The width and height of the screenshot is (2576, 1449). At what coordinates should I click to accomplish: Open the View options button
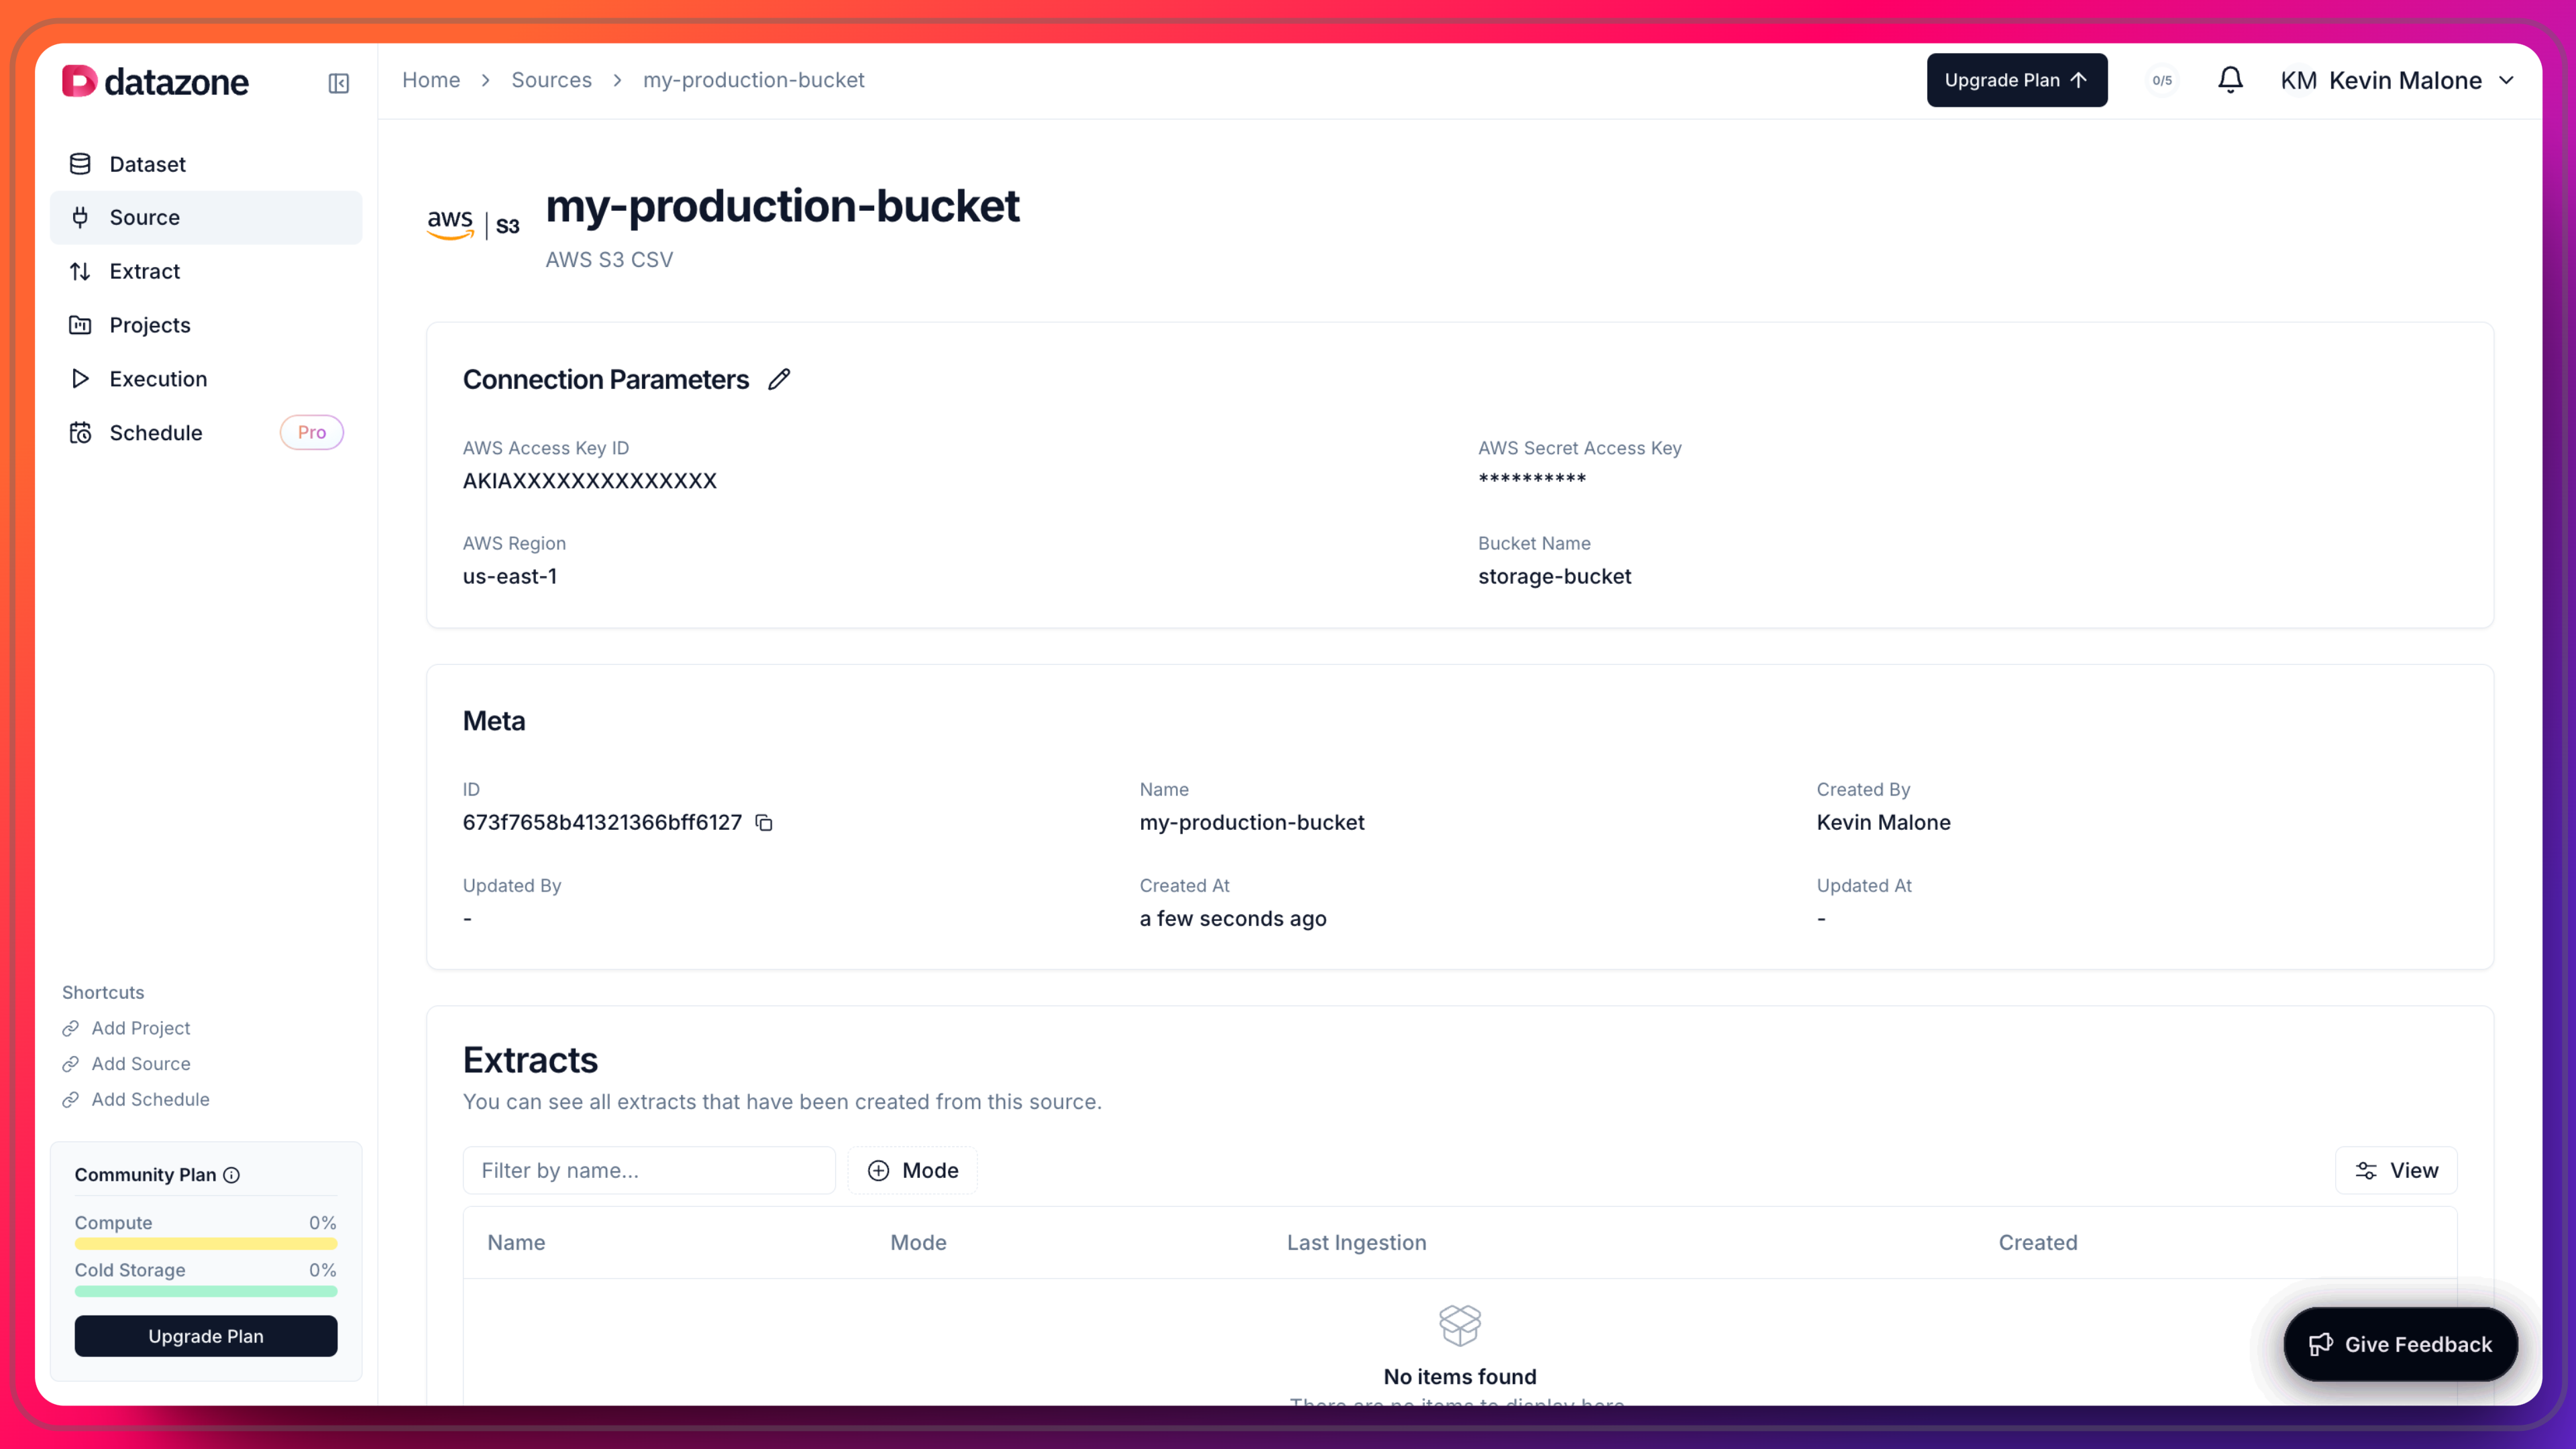click(2396, 1171)
